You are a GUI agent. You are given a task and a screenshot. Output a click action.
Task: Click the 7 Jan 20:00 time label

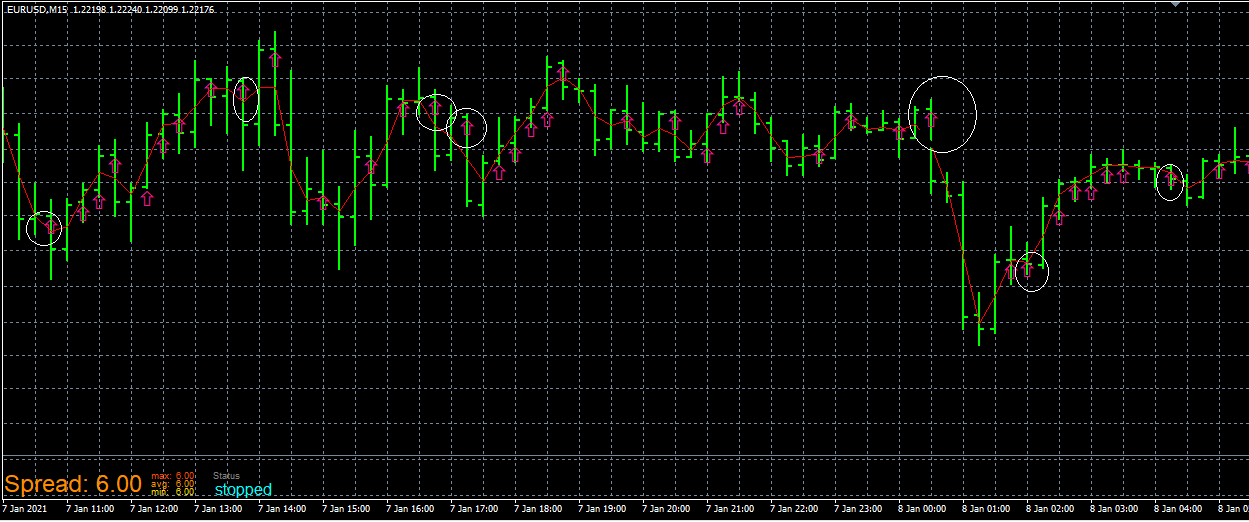tap(666, 509)
